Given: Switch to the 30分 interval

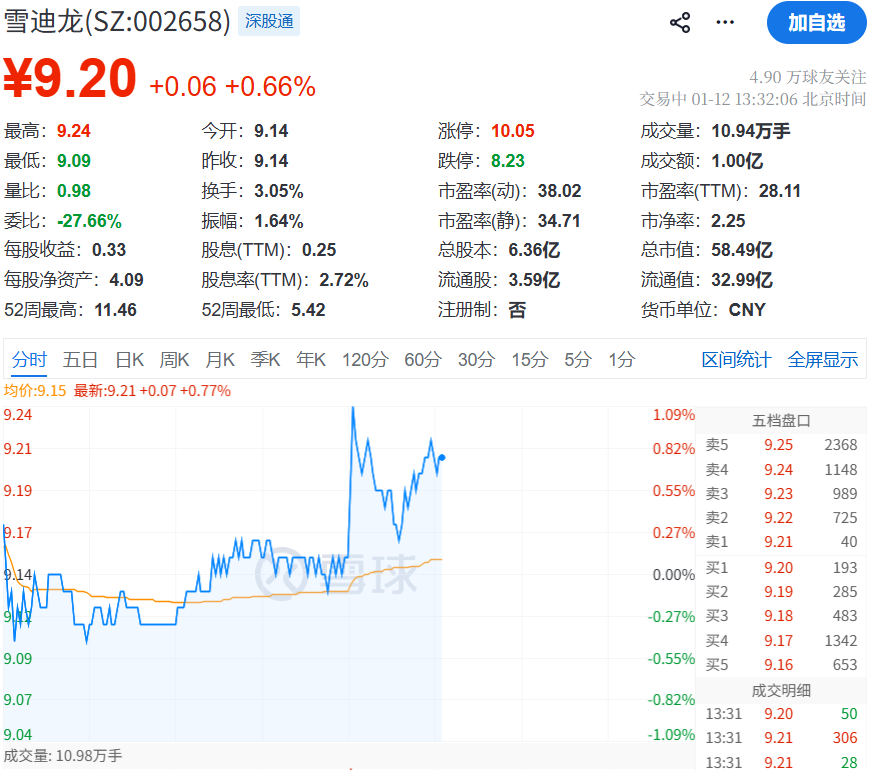Looking at the screenshot, I should [477, 360].
